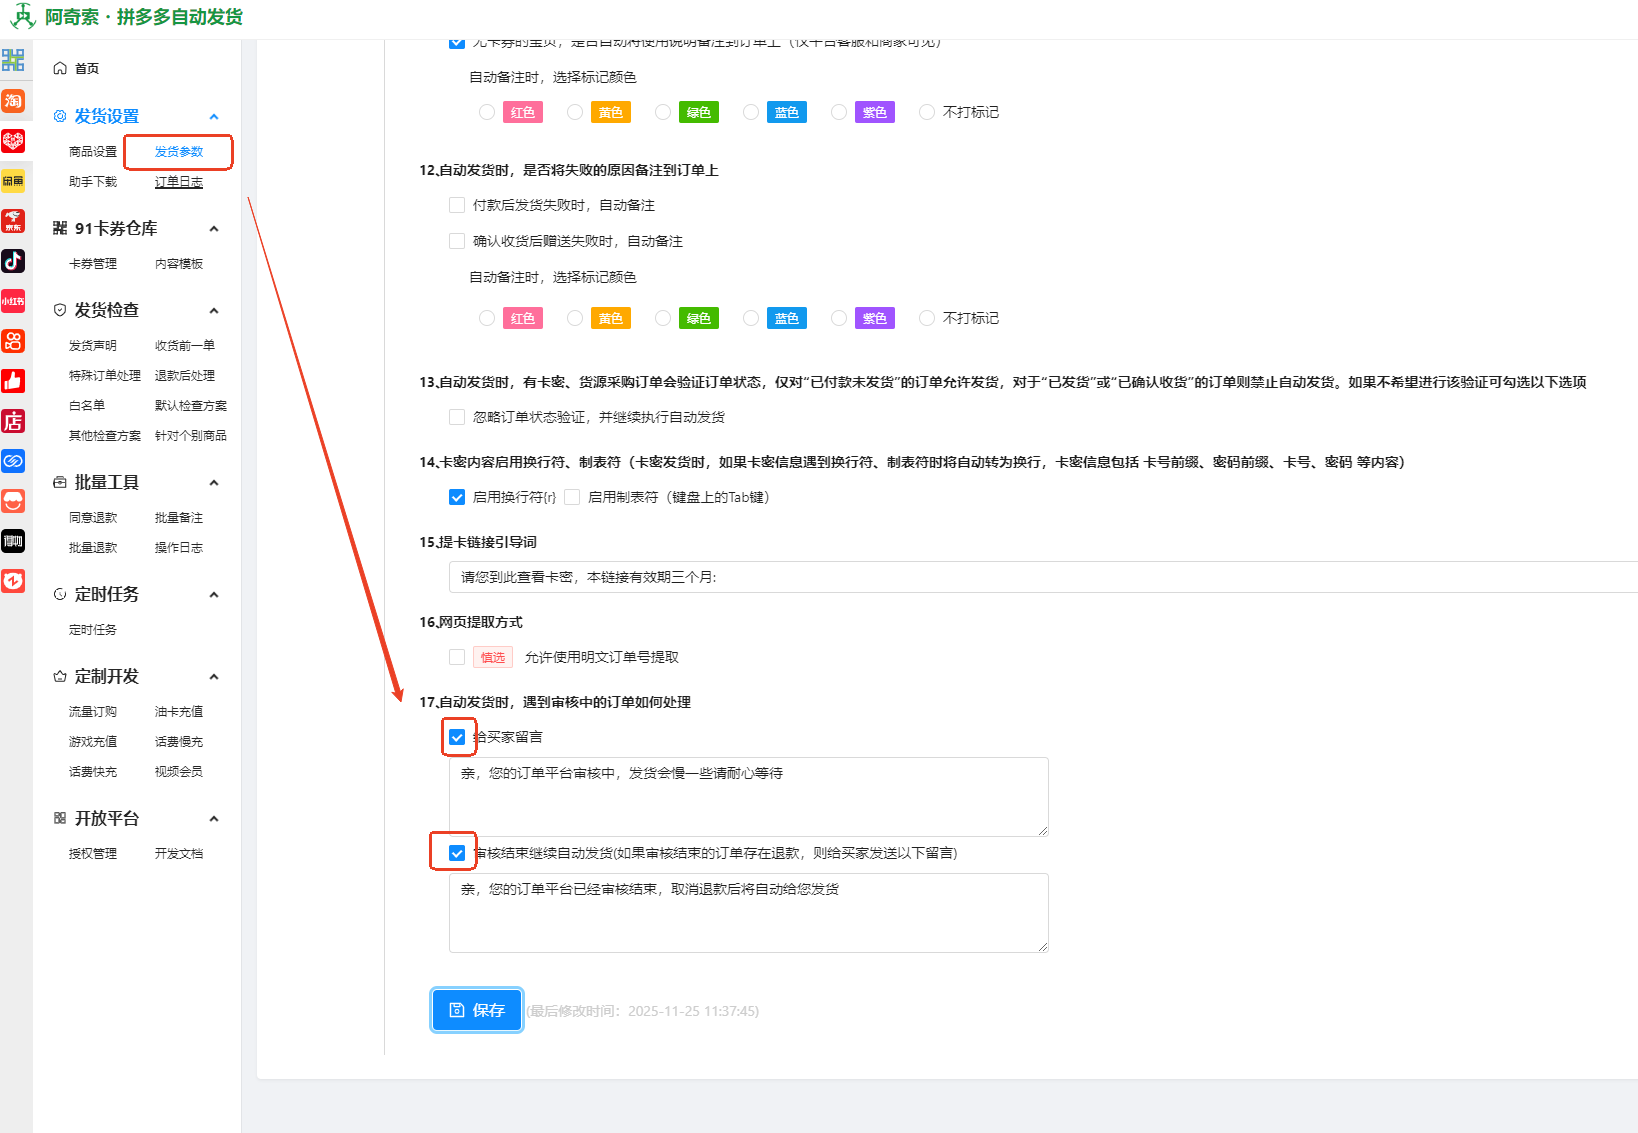Viewport: 1638px width, 1133px height.
Task: Click the clock icon beside 定时任务
Action: pyautogui.click(x=60, y=594)
